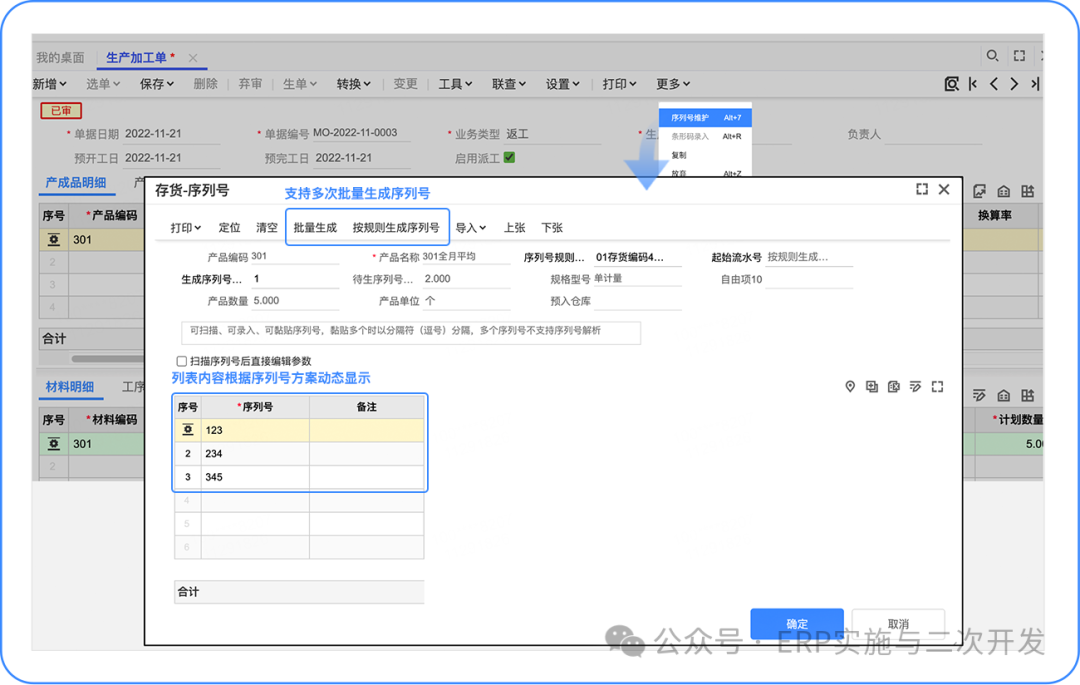Maximize the 存货-序列号 dialog
The height and width of the screenshot is (685, 1080).
coord(922,189)
